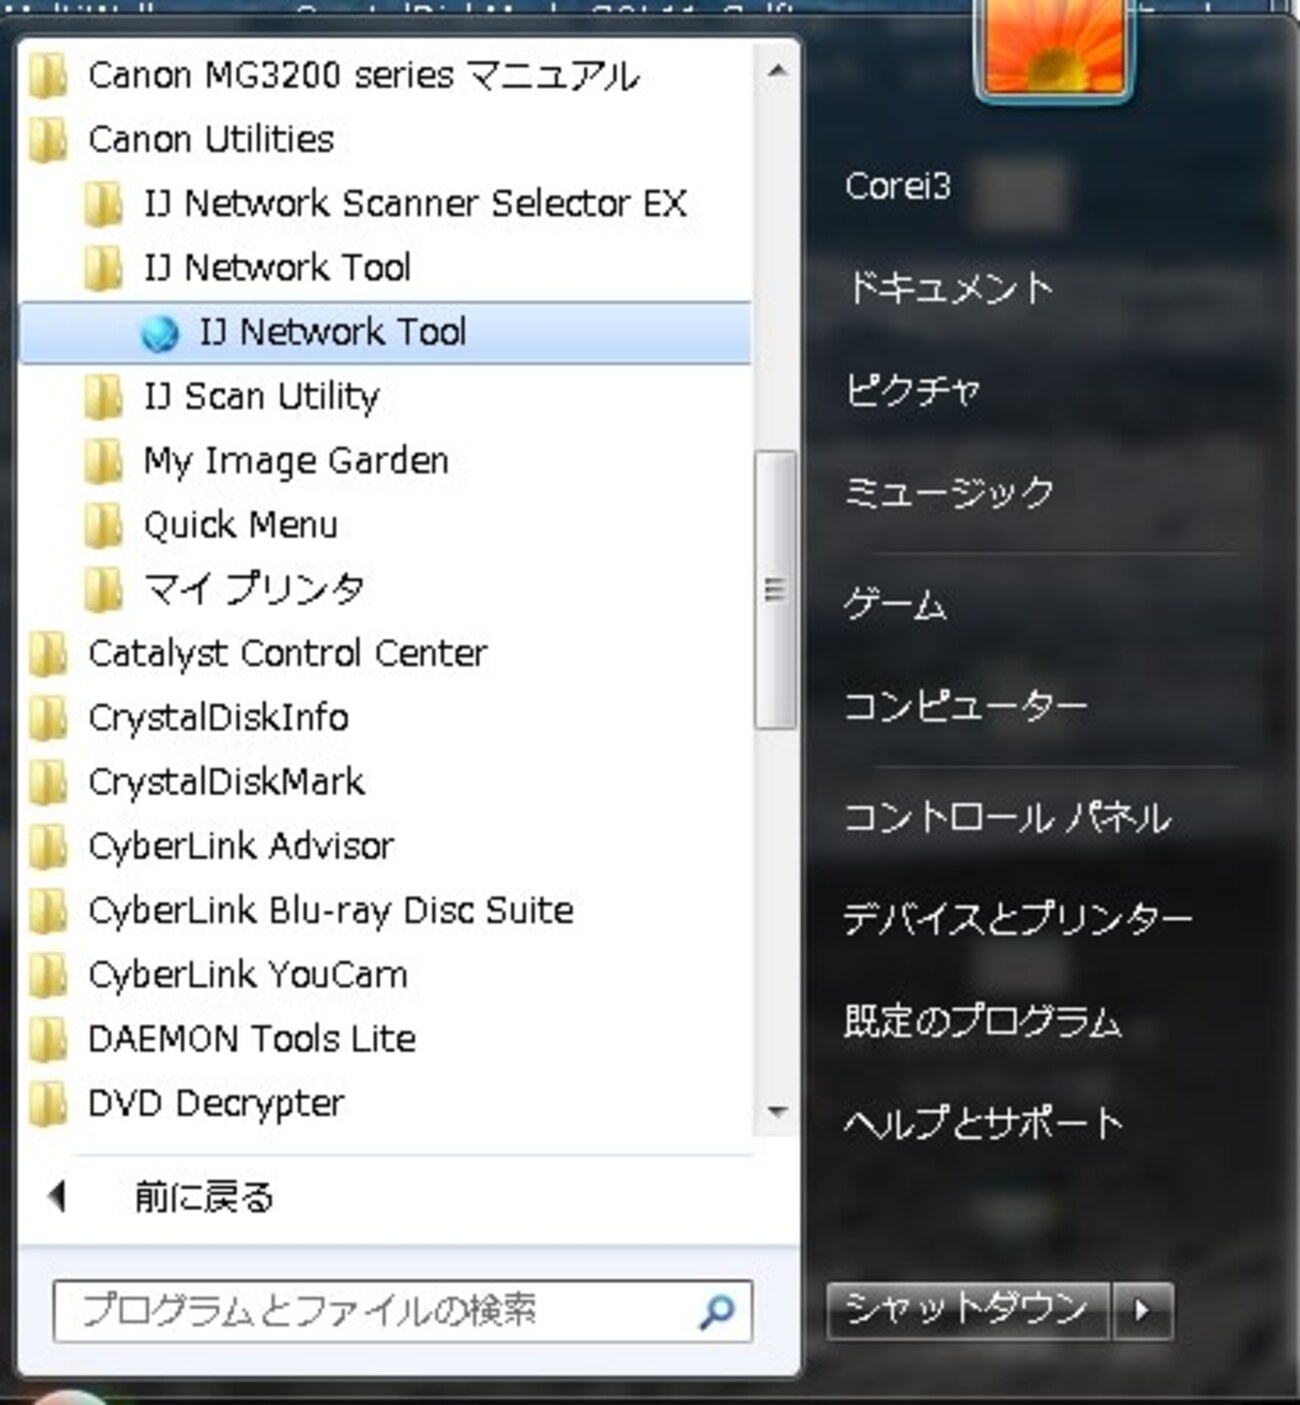Expand the IJ Scan Utility folder label
Screen dimensions: 1300x1405
[262, 397]
